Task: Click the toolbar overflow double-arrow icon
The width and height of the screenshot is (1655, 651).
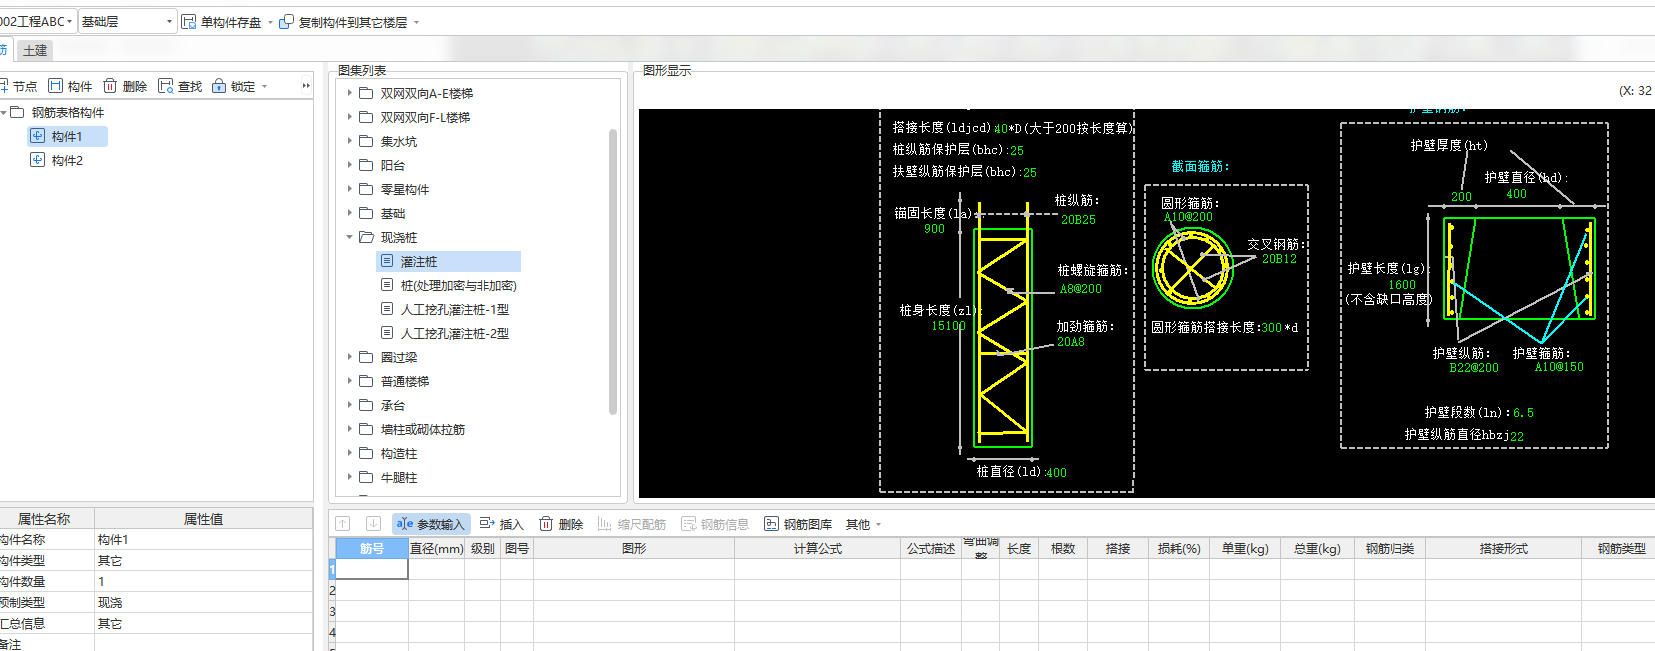Action: pos(306,86)
